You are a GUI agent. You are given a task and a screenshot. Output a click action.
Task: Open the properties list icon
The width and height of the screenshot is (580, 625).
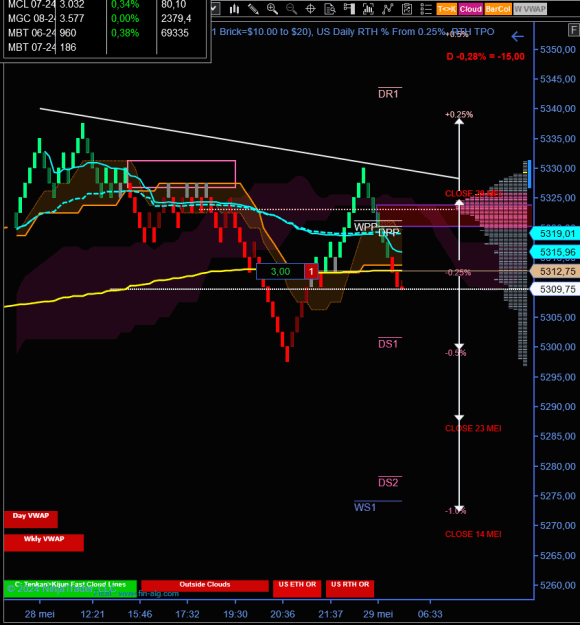tap(426, 9)
